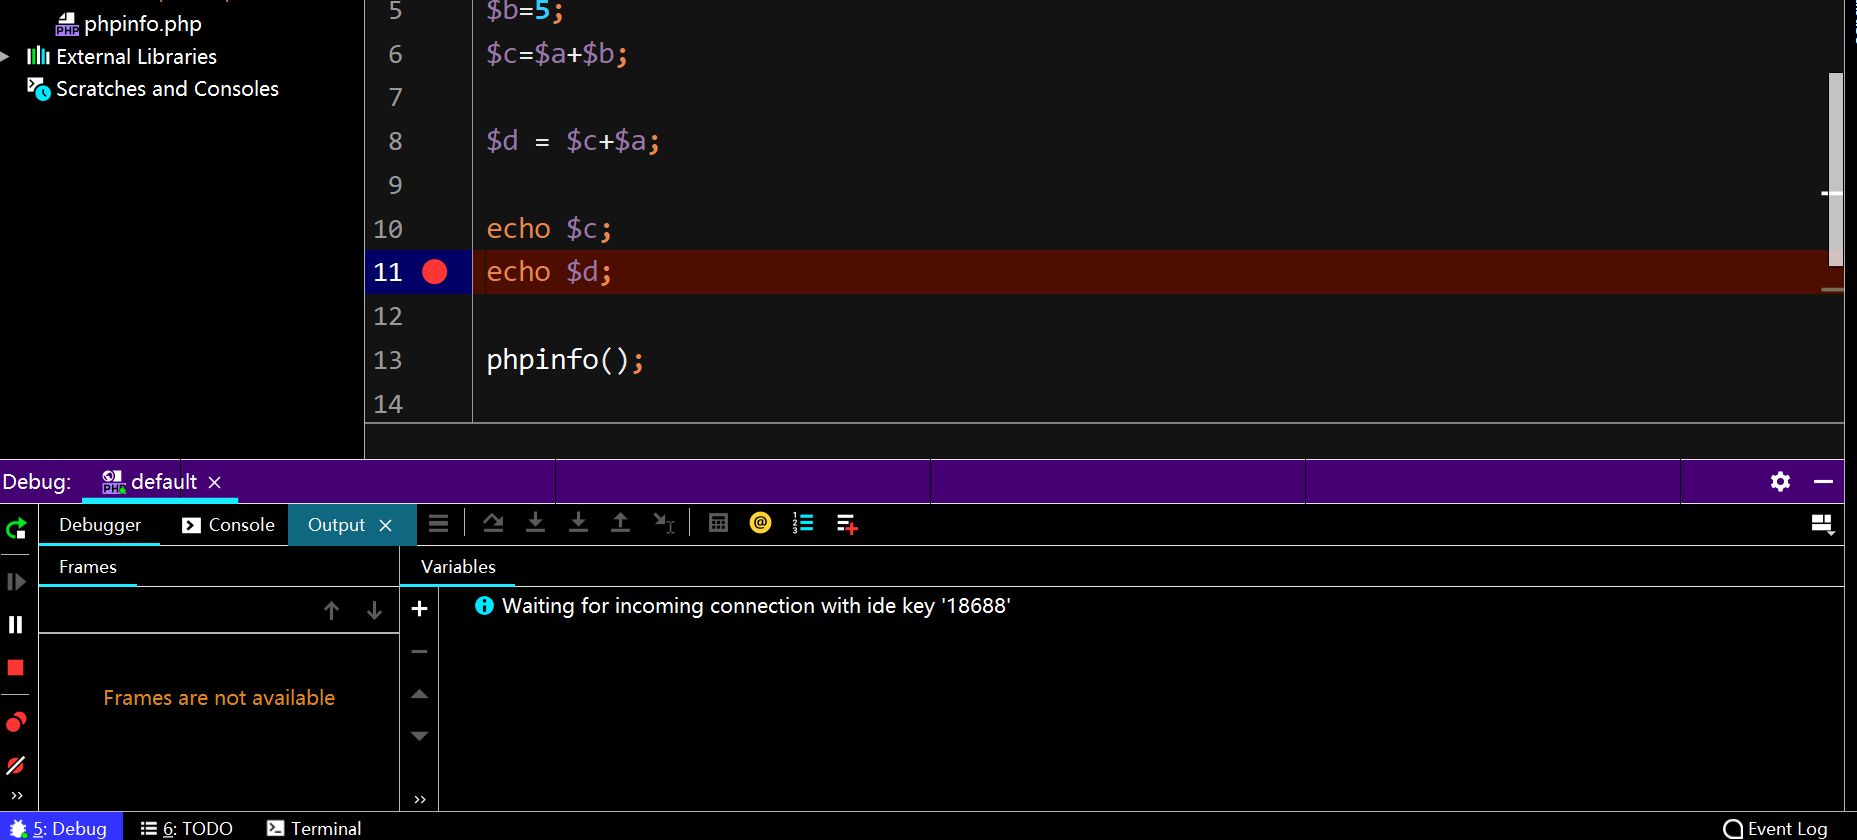Click 'Waiting for incoming connection' message
The width and height of the screenshot is (1857, 840).
[x=756, y=606]
